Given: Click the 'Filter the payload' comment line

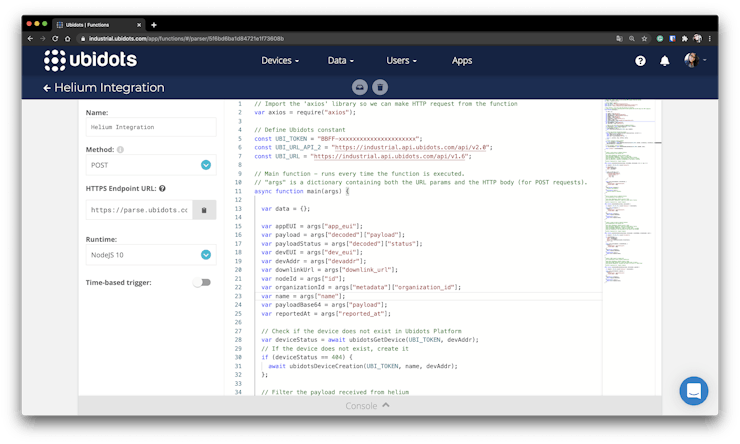Looking at the screenshot, I should 335,392.
